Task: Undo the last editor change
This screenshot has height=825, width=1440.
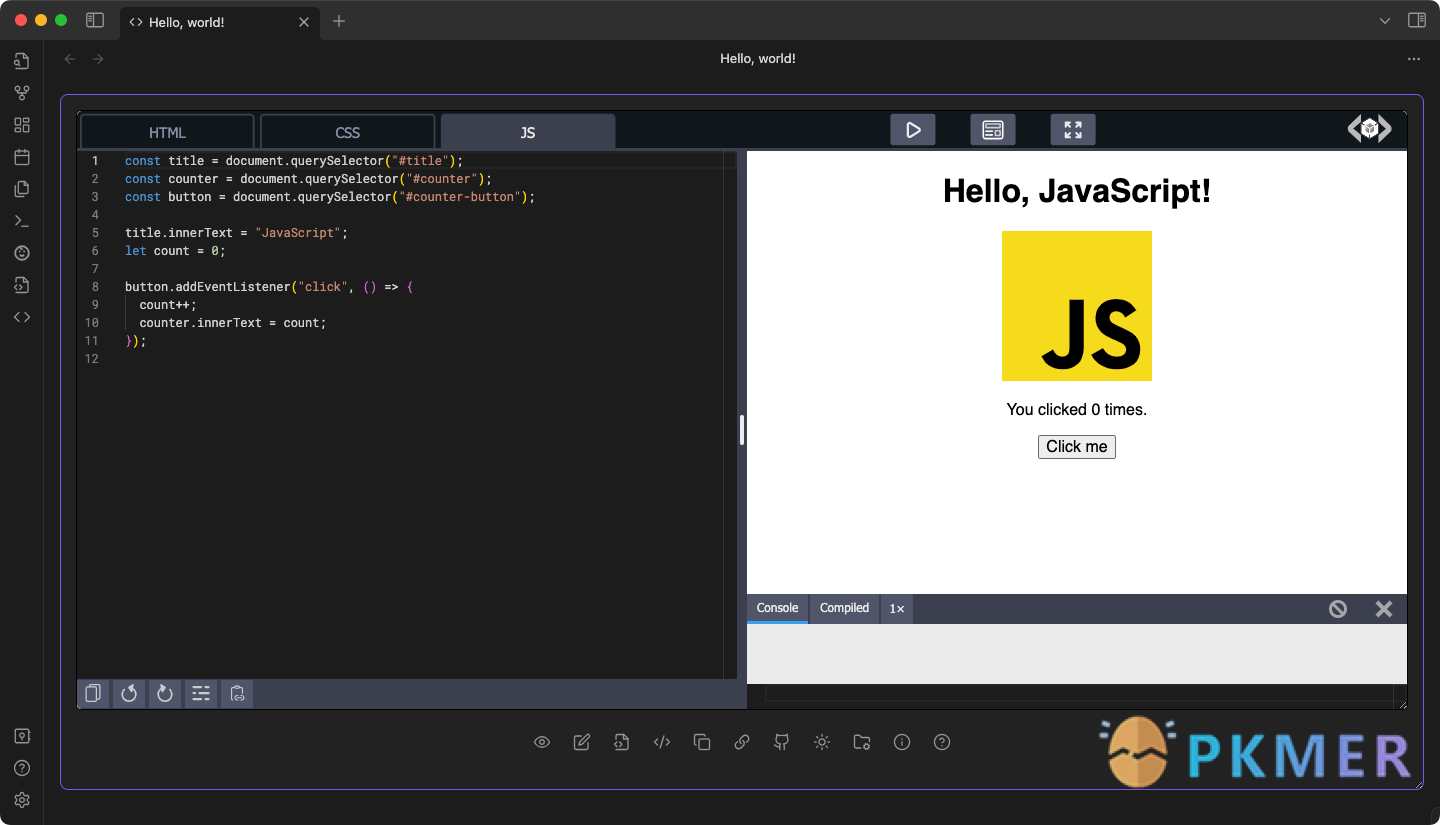Action: (x=129, y=693)
